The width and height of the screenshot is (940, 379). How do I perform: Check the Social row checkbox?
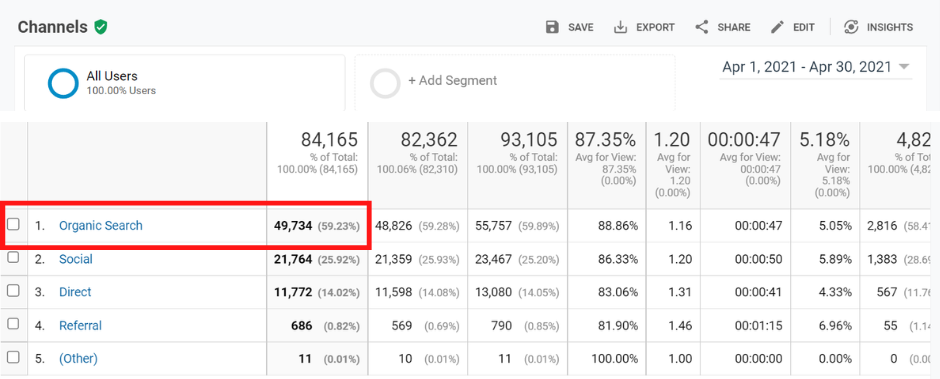click(x=13, y=257)
